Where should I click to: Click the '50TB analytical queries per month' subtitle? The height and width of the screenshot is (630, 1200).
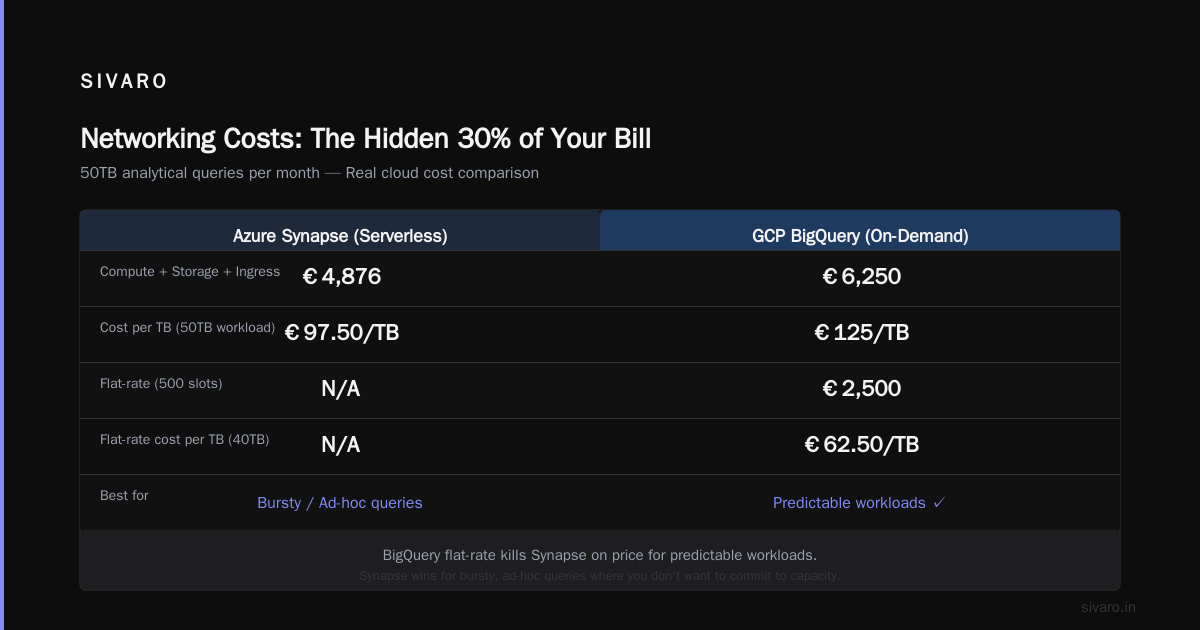310,173
